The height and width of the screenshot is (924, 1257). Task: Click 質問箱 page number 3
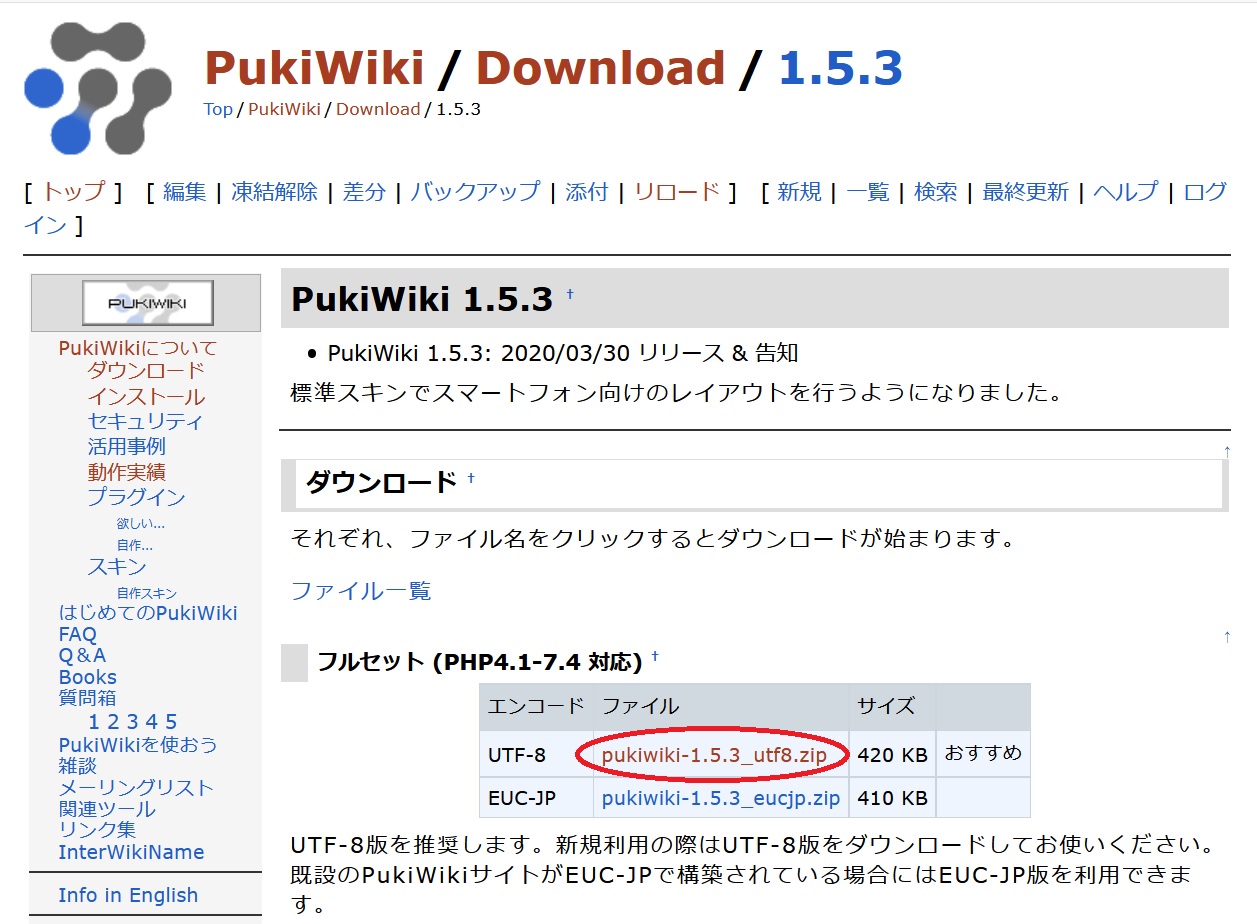tap(132, 722)
